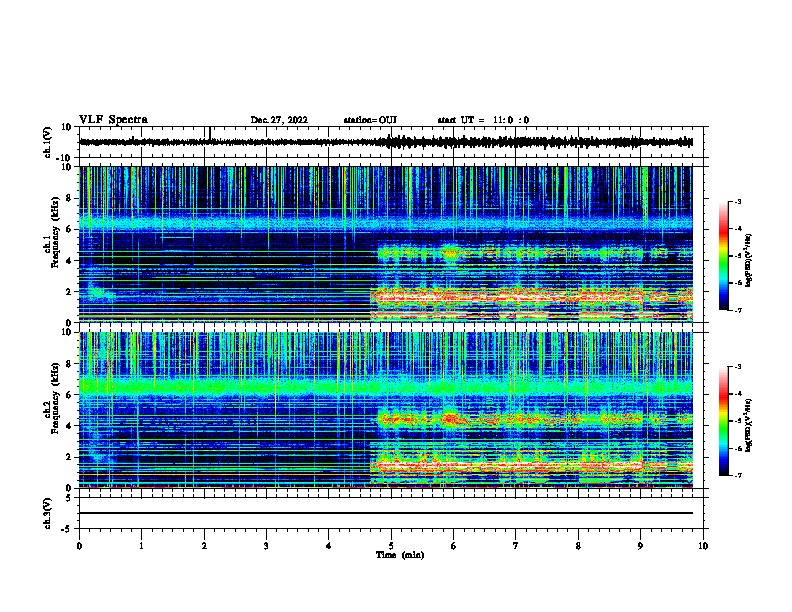792x612 pixels.
Task: Click the "2" tick on the Time axis
Action: tap(204, 546)
